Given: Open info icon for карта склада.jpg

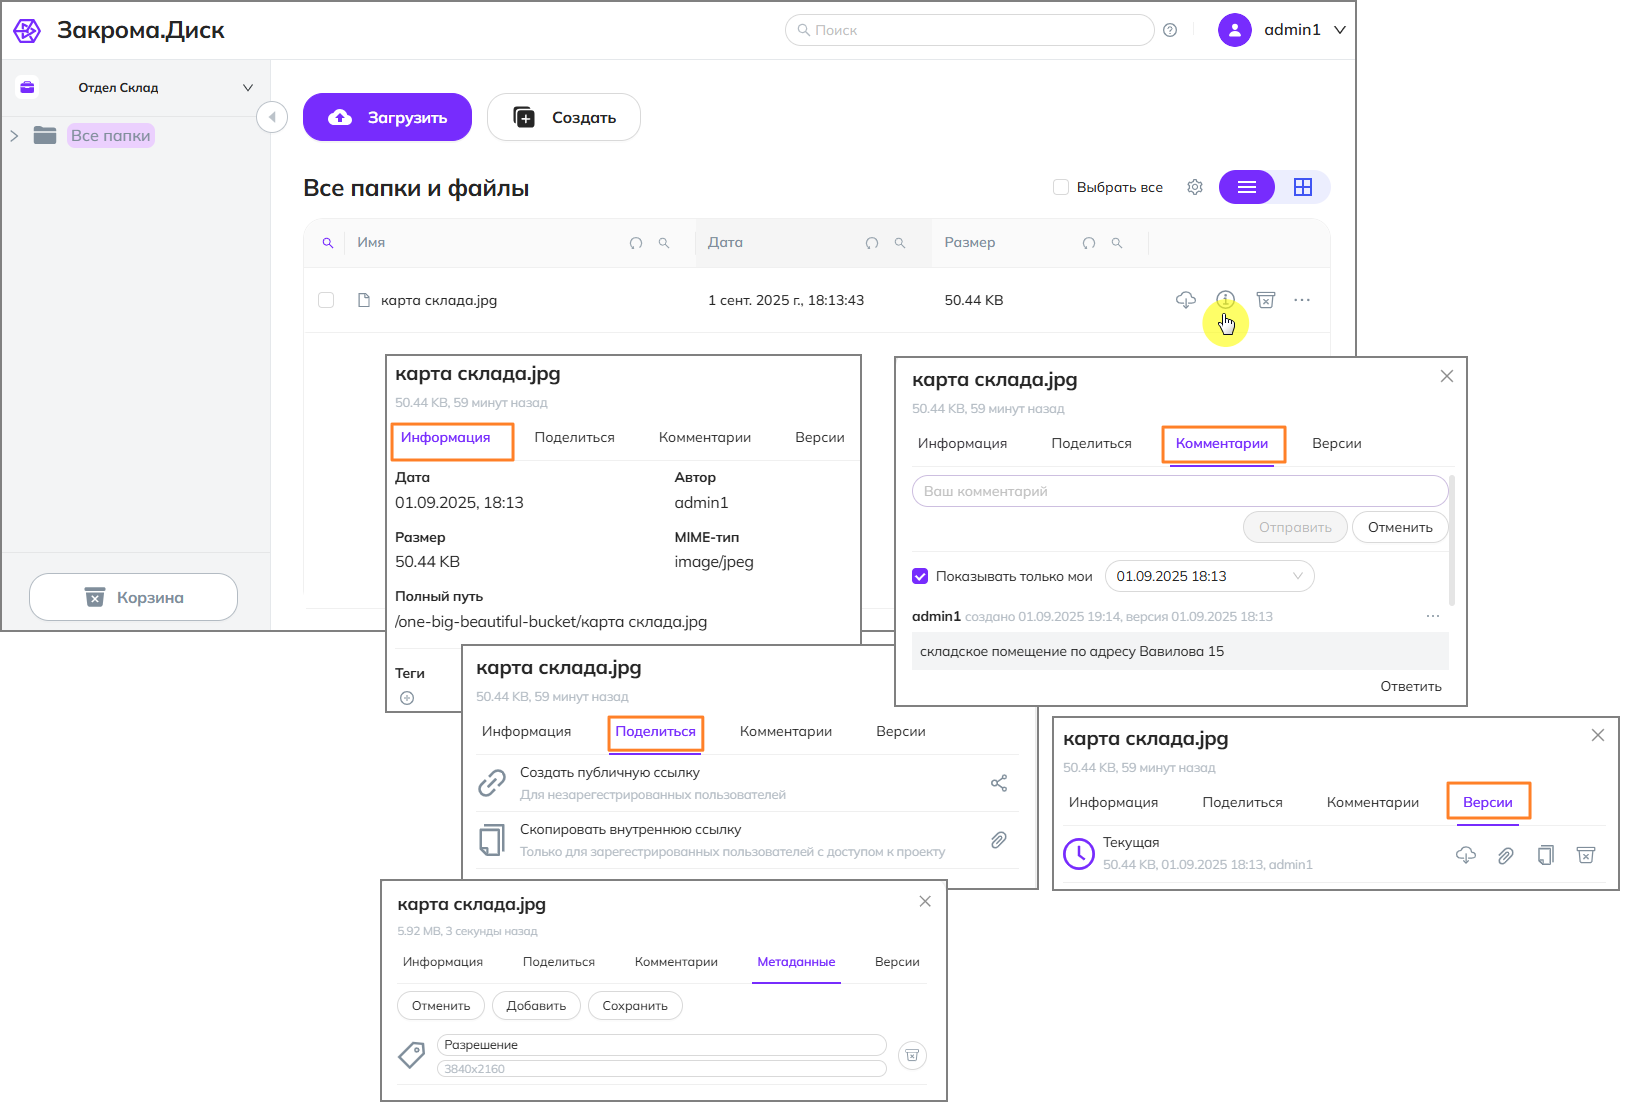Looking at the screenshot, I should (1225, 299).
